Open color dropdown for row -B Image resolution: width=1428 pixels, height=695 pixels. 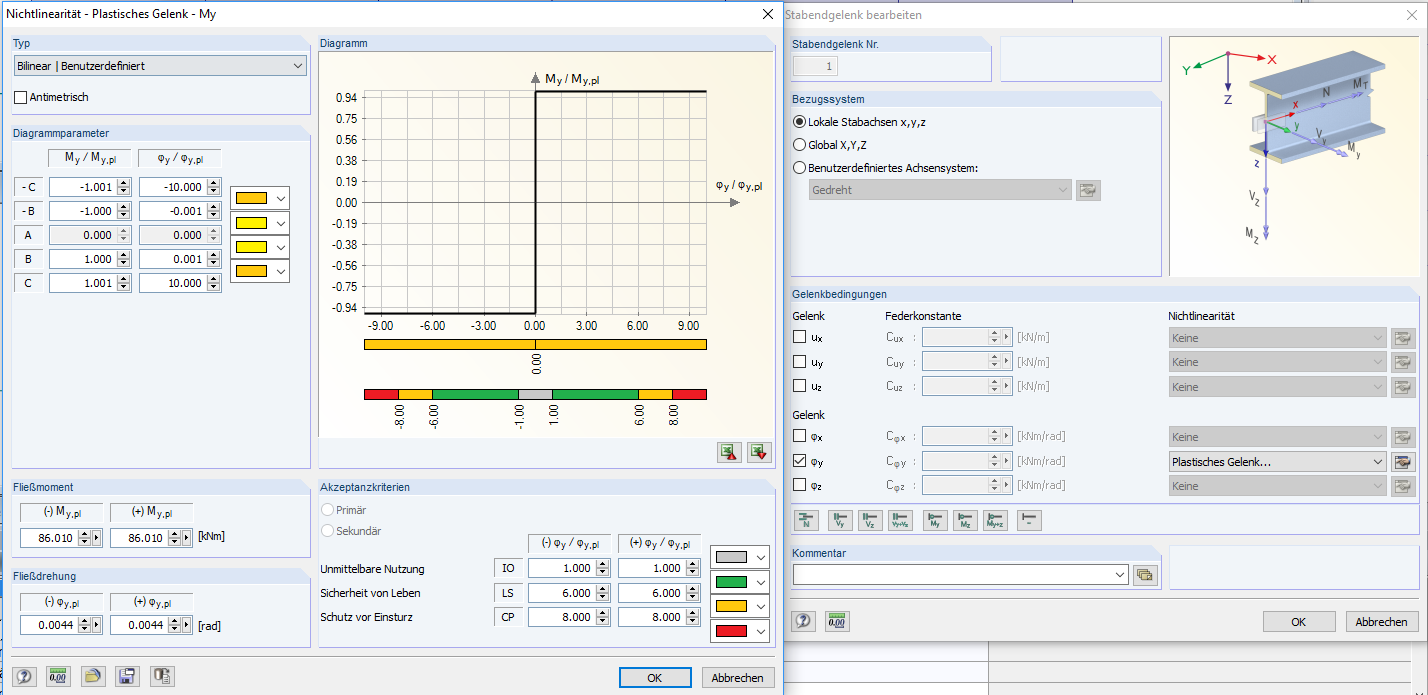[x=280, y=222]
